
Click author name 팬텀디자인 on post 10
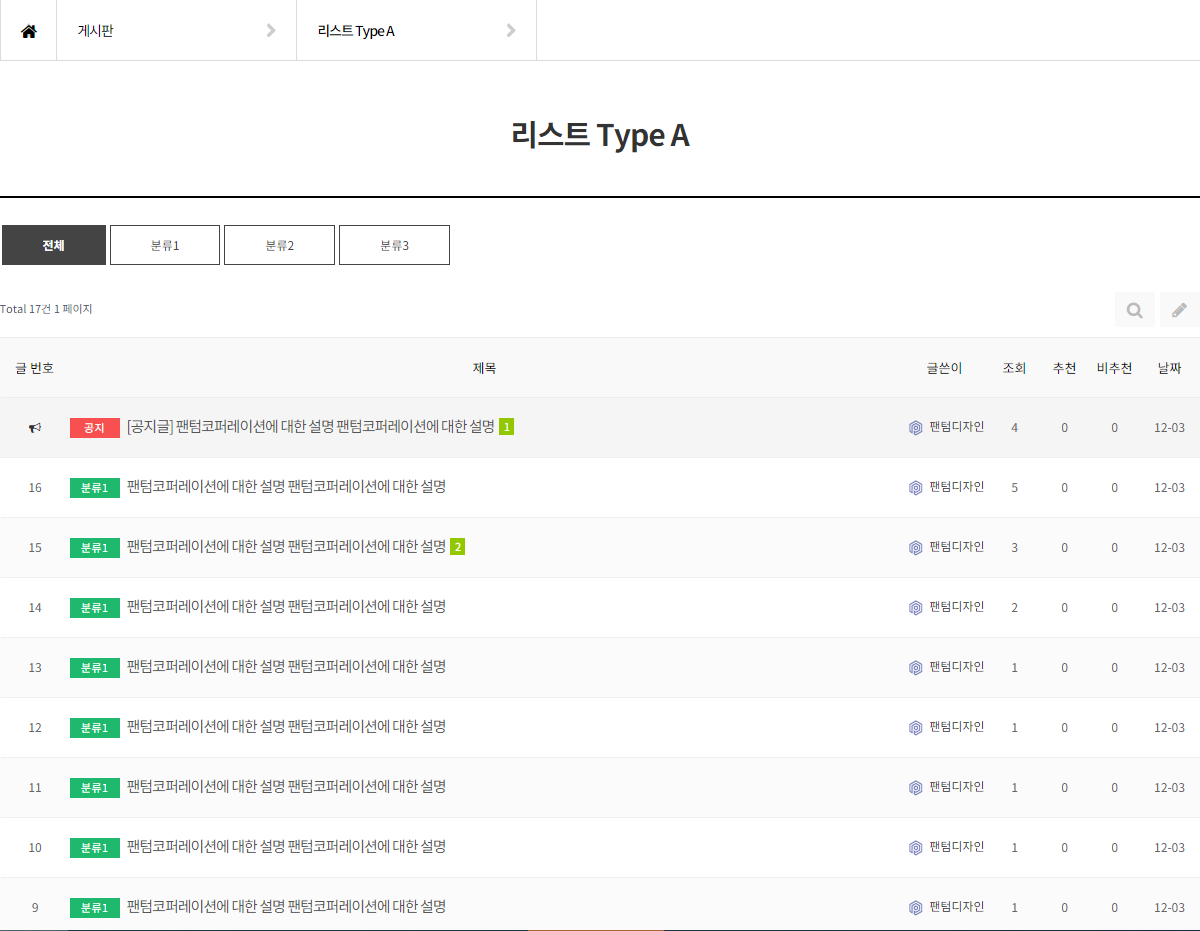coord(956,847)
